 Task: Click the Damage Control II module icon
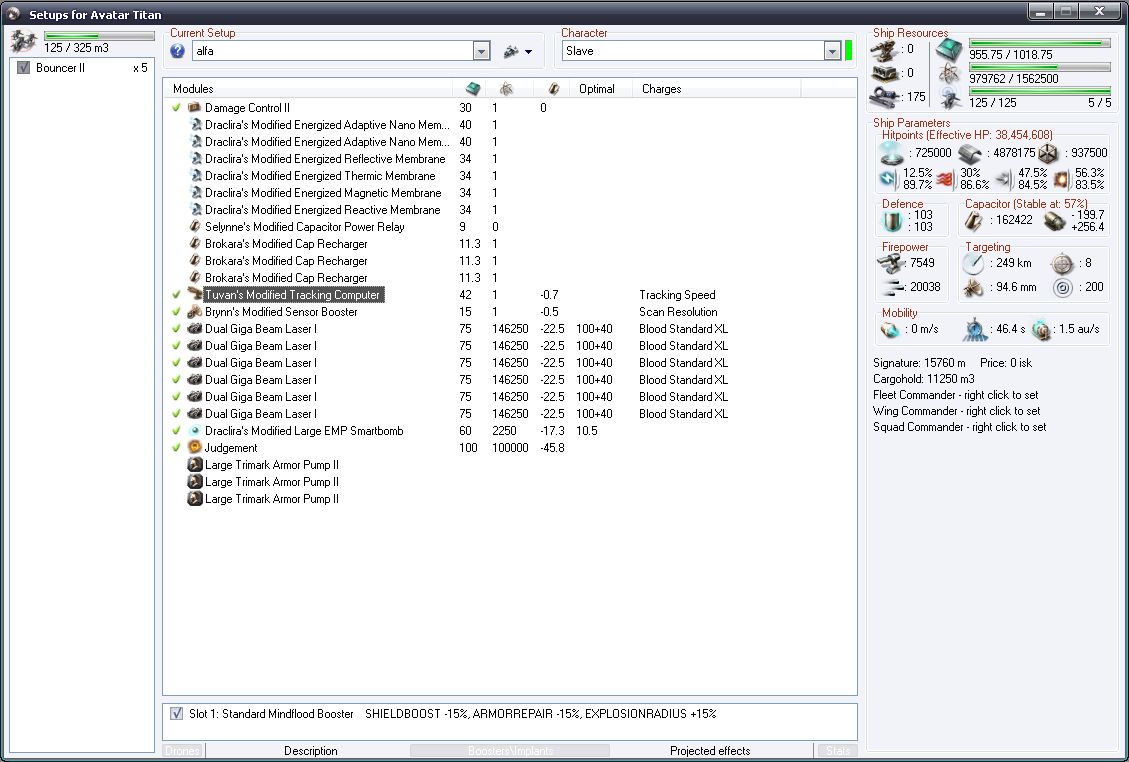(194, 108)
